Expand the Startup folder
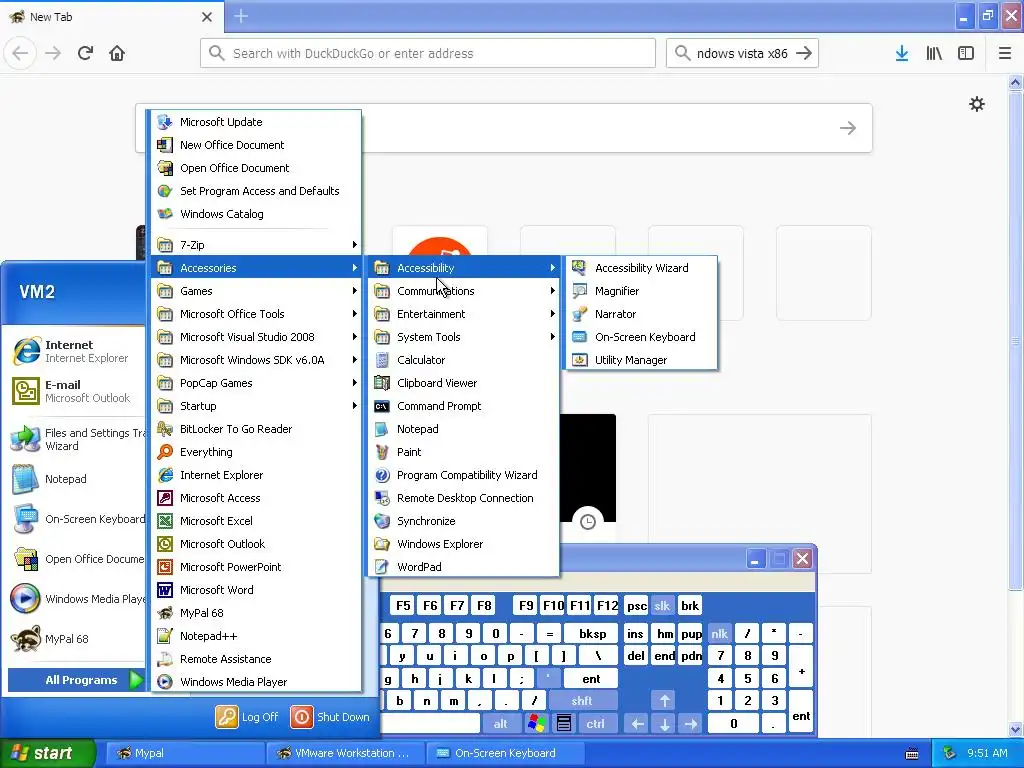 coord(256,406)
